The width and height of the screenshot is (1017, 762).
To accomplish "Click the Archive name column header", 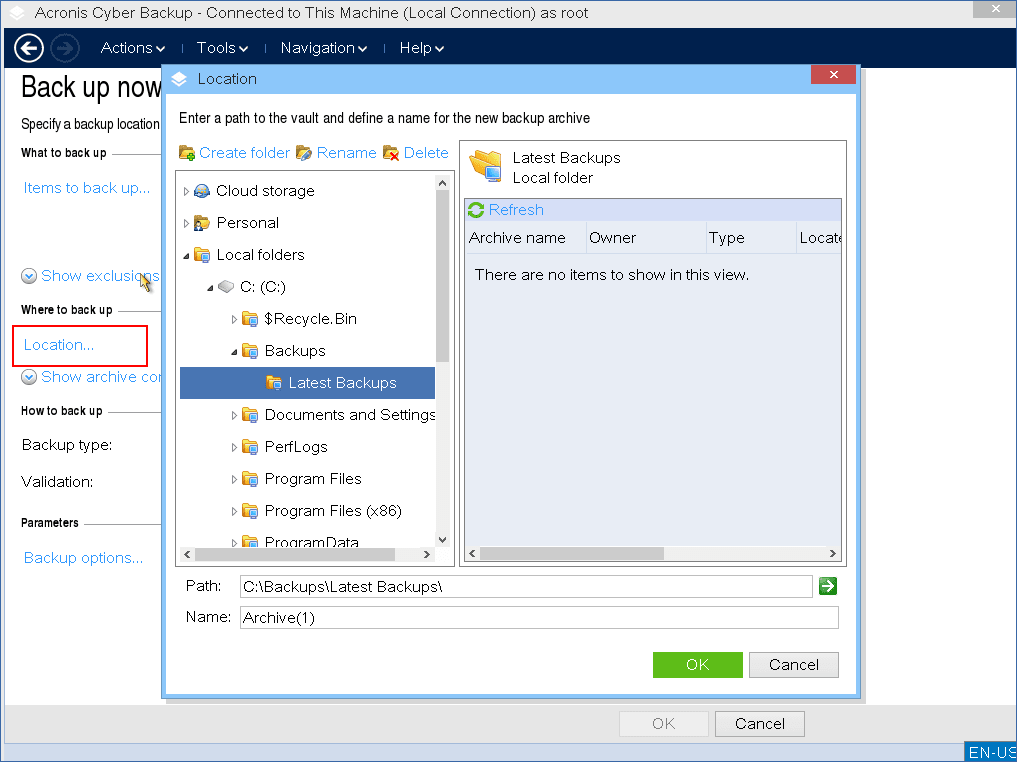I will pos(517,238).
